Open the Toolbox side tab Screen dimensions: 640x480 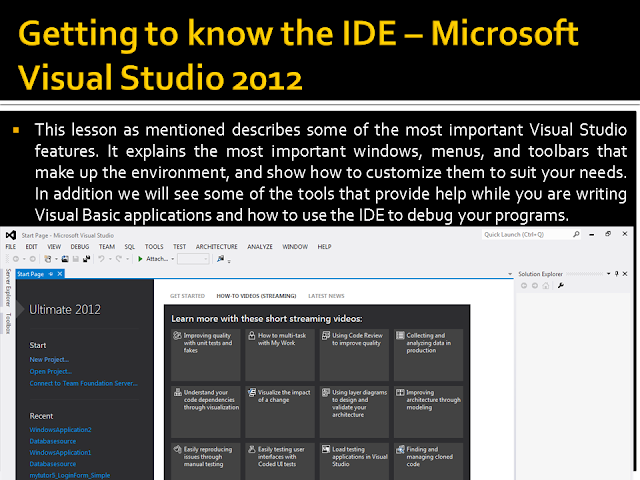(x=8, y=323)
